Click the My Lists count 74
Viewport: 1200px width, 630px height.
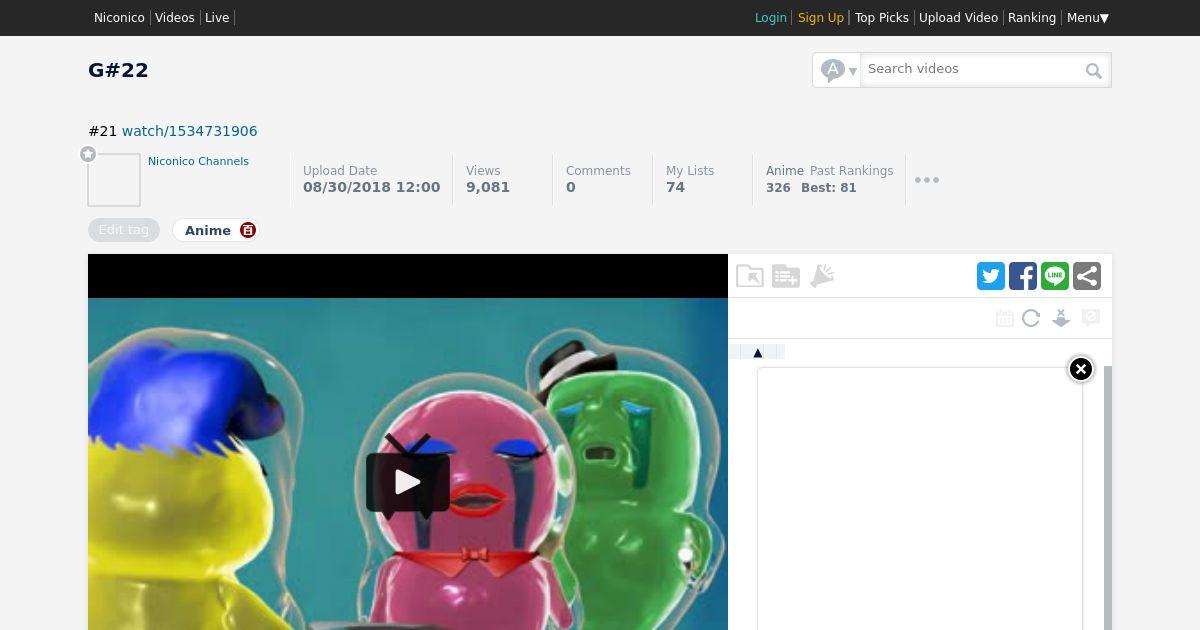tap(676, 187)
